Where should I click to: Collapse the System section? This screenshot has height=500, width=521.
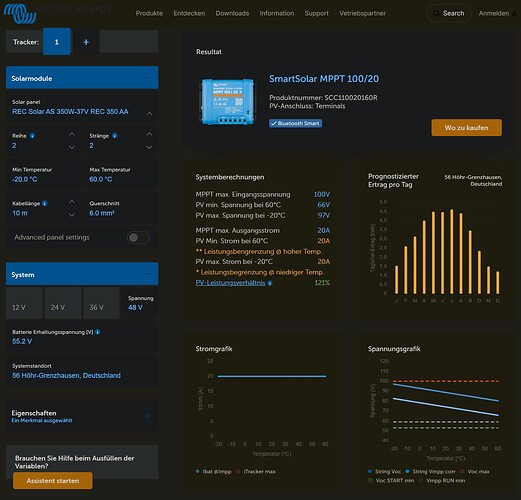(147, 274)
